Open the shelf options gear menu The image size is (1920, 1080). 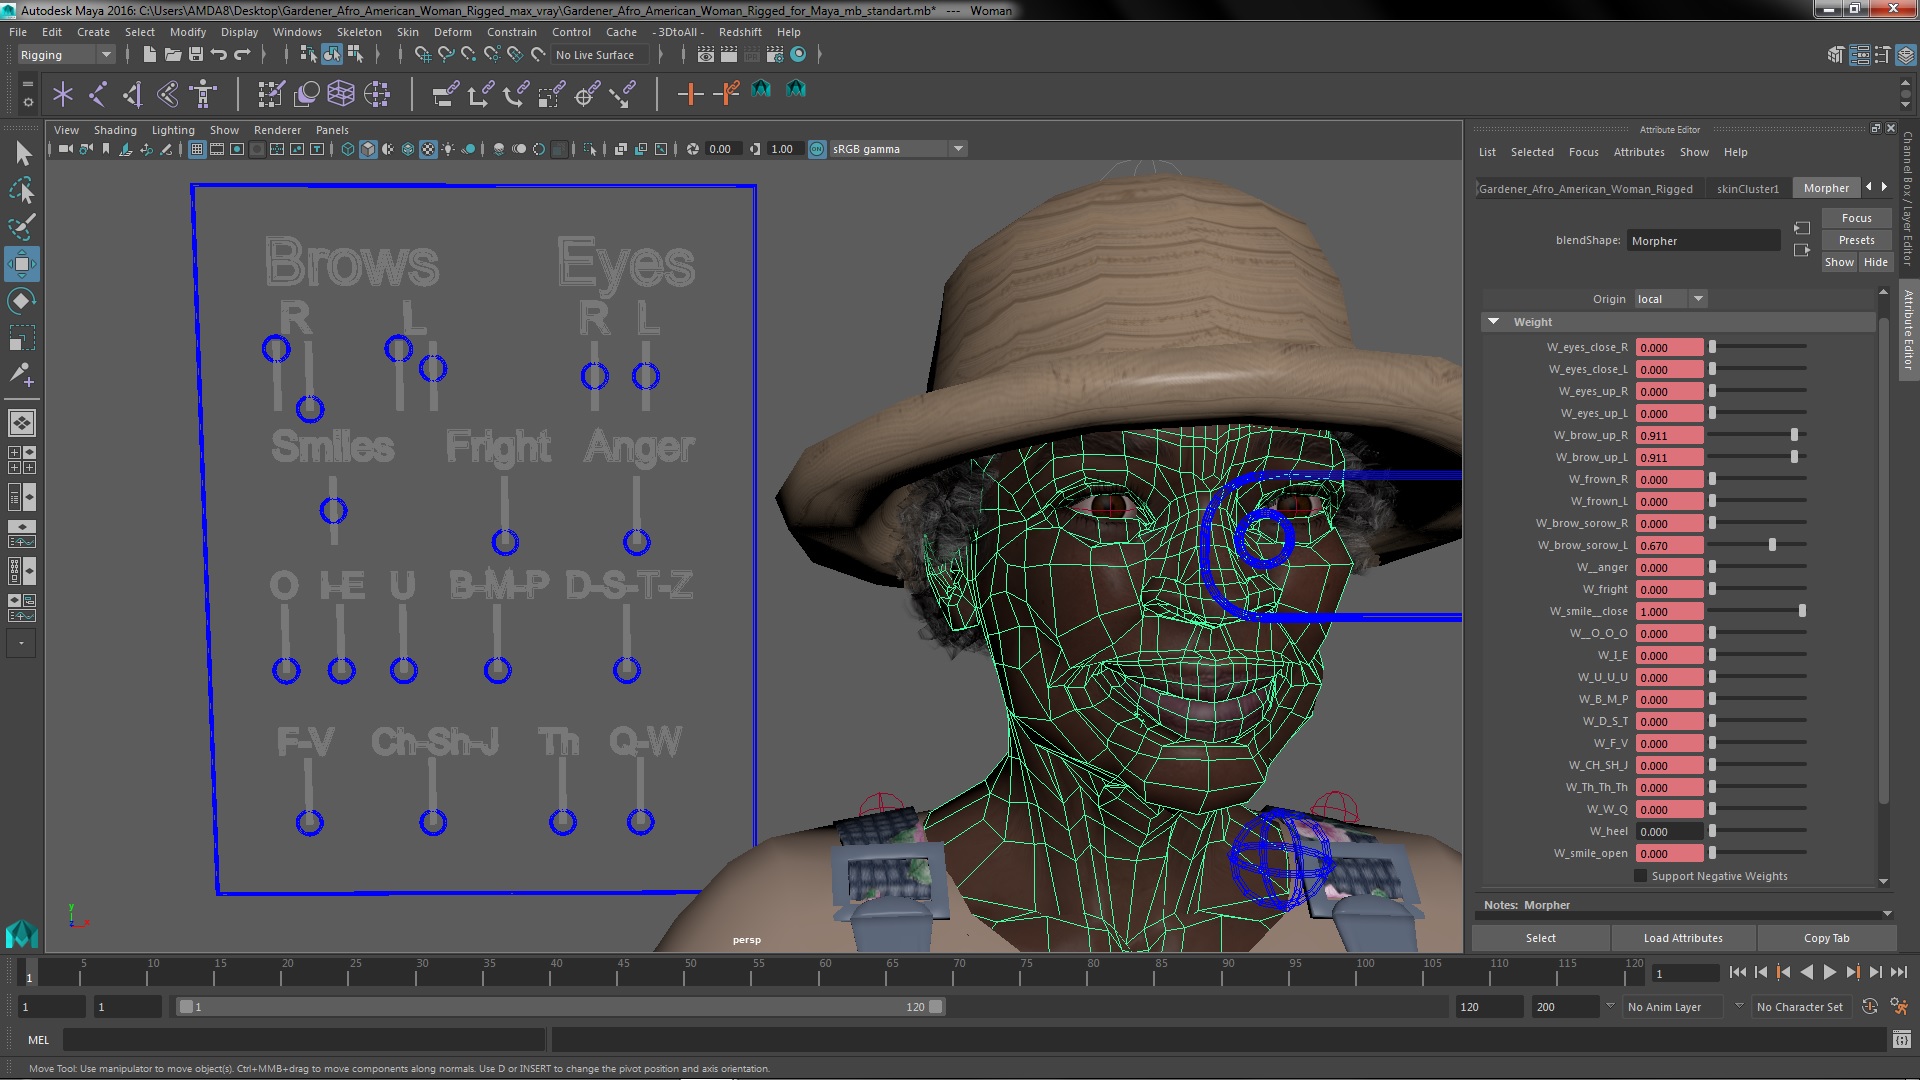tap(28, 102)
